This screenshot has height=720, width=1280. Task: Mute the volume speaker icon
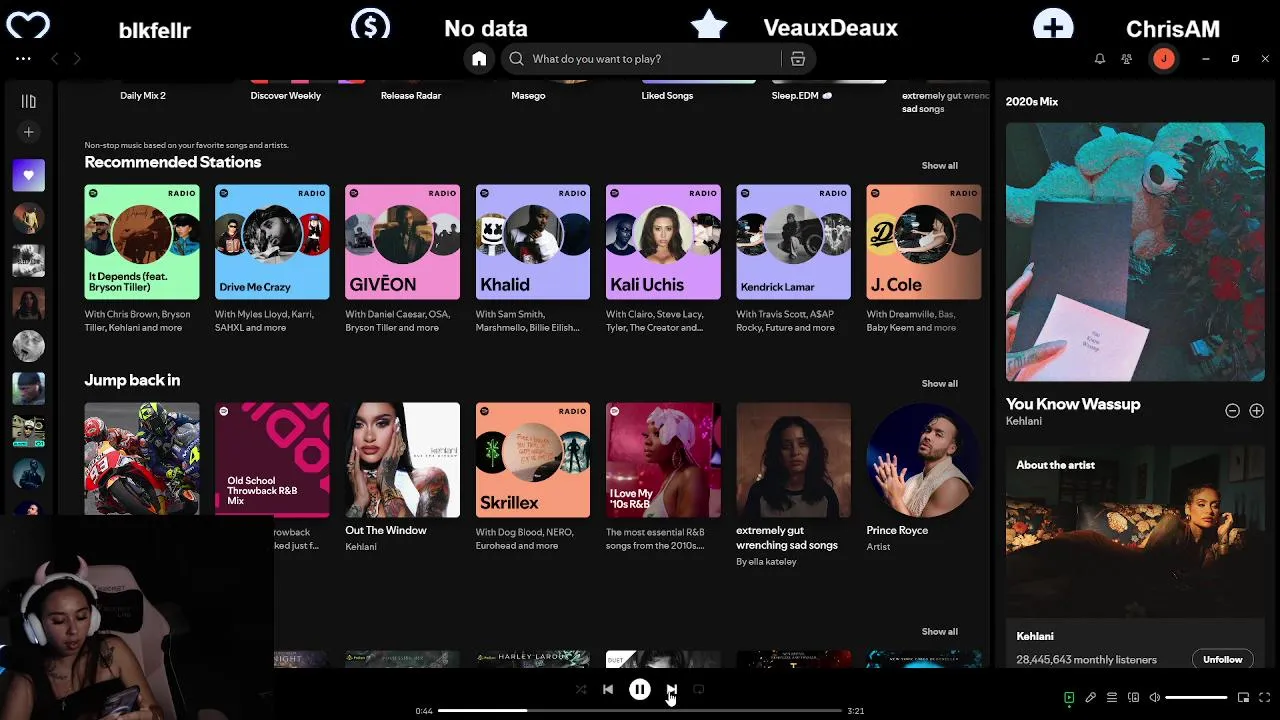pos(1155,698)
